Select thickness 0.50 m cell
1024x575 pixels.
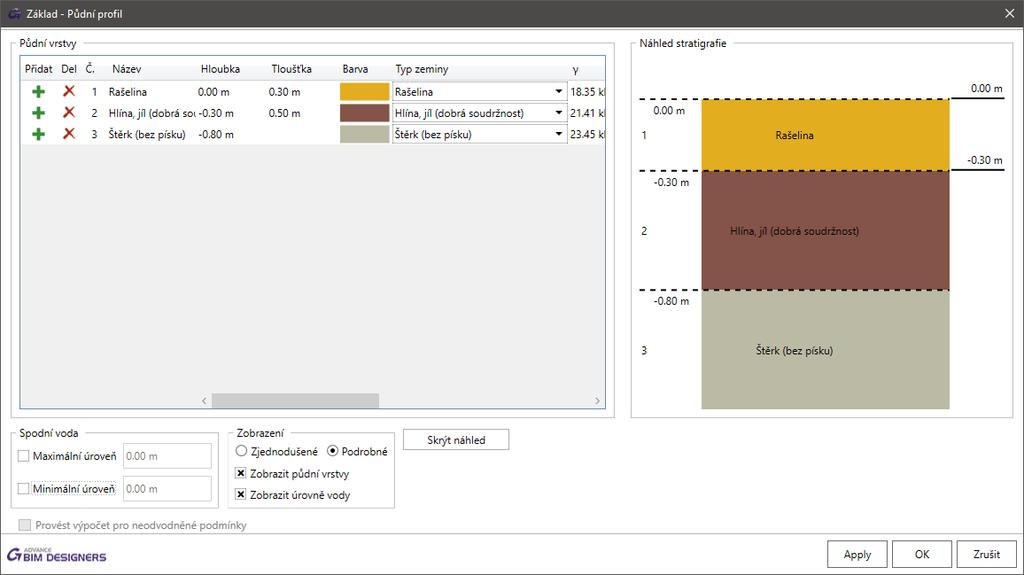point(284,113)
